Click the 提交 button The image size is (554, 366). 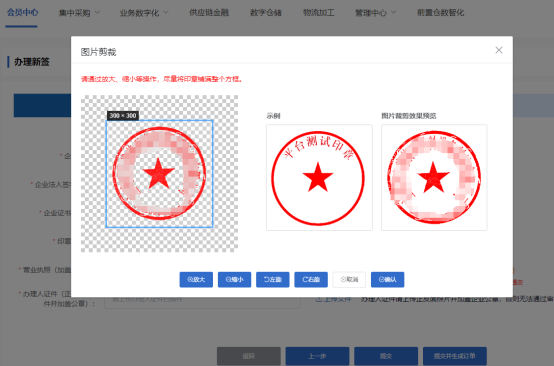tap(386, 356)
